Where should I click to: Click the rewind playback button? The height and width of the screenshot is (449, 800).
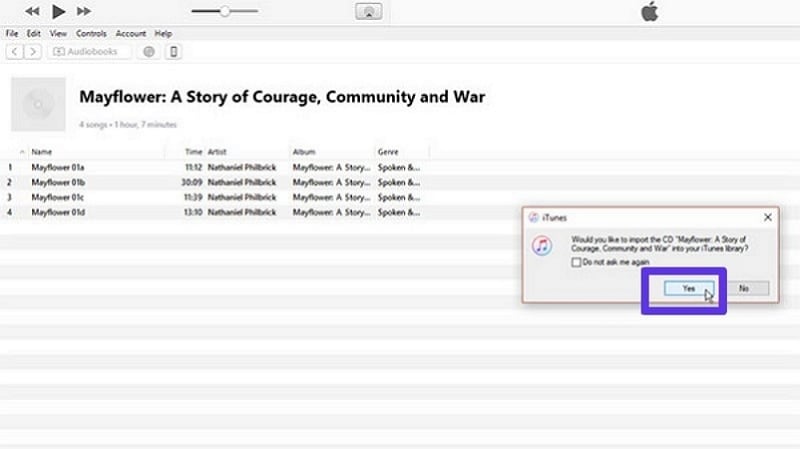click(x=32, y=11)
